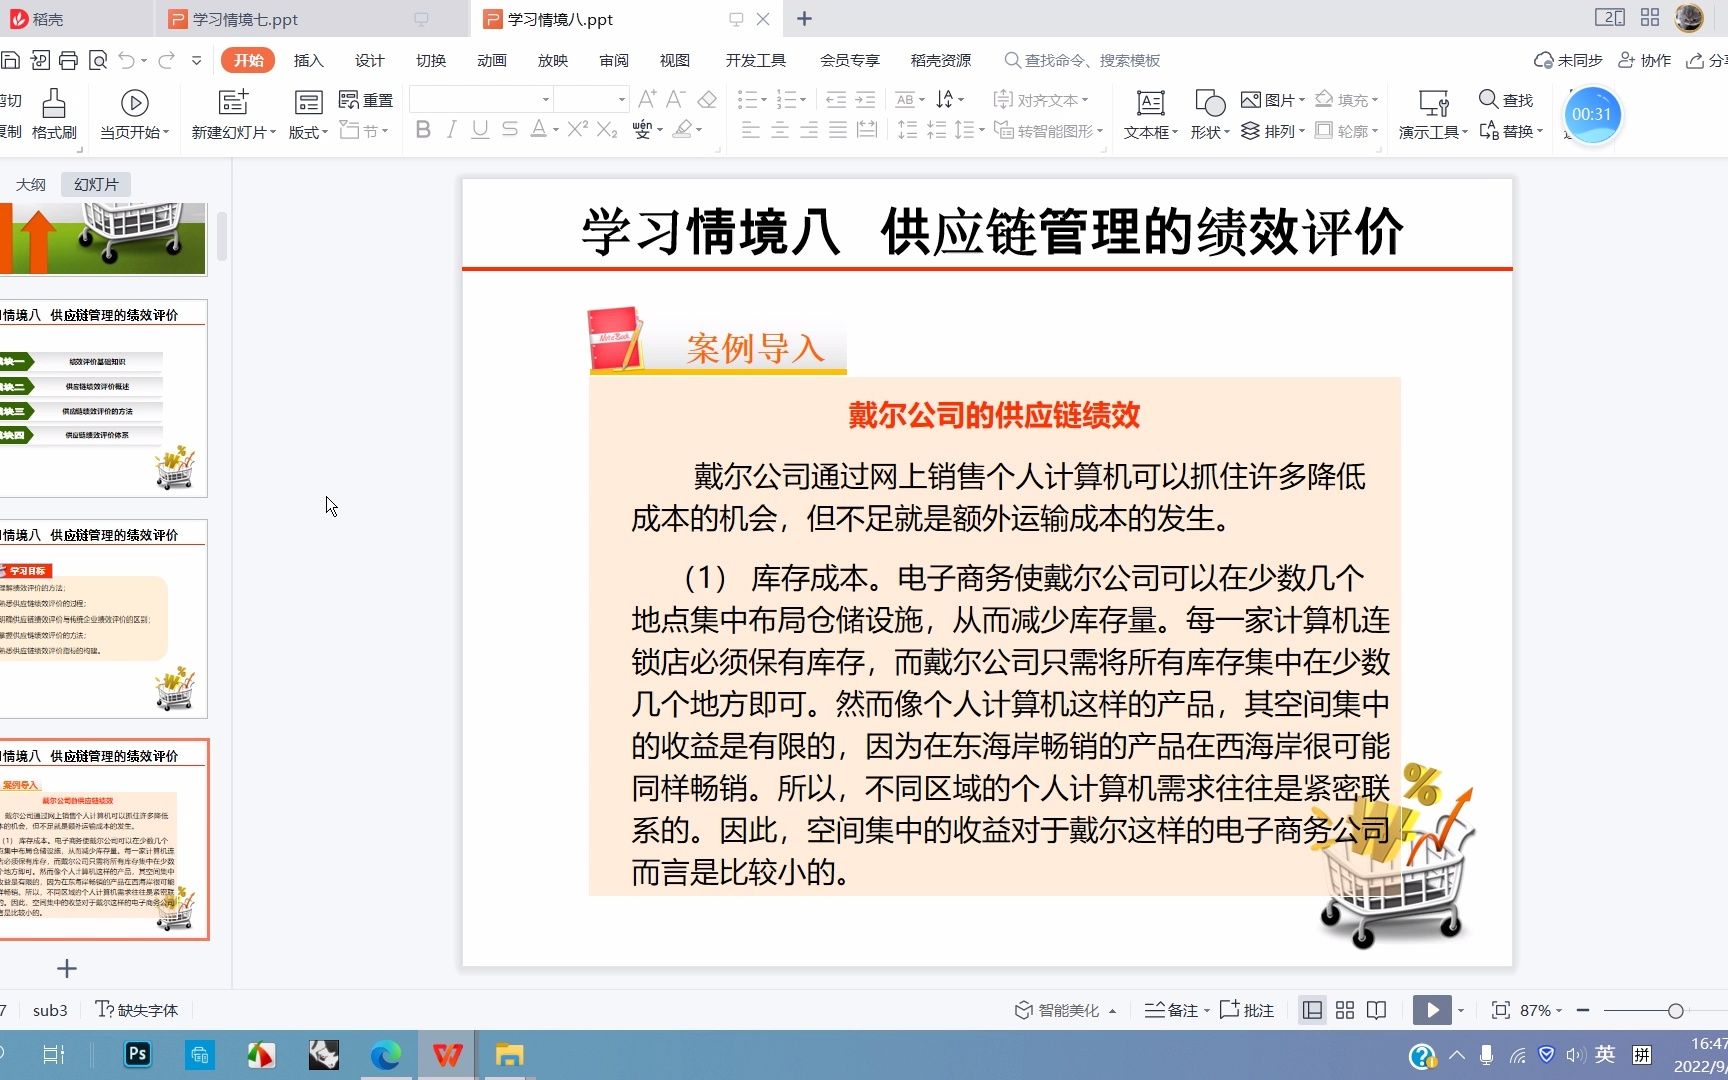Image resolution: width=1728 pixels, height=1080 pixels.
Task: Click the 批注 (Comments) button
Action: pos(1247,1010)
